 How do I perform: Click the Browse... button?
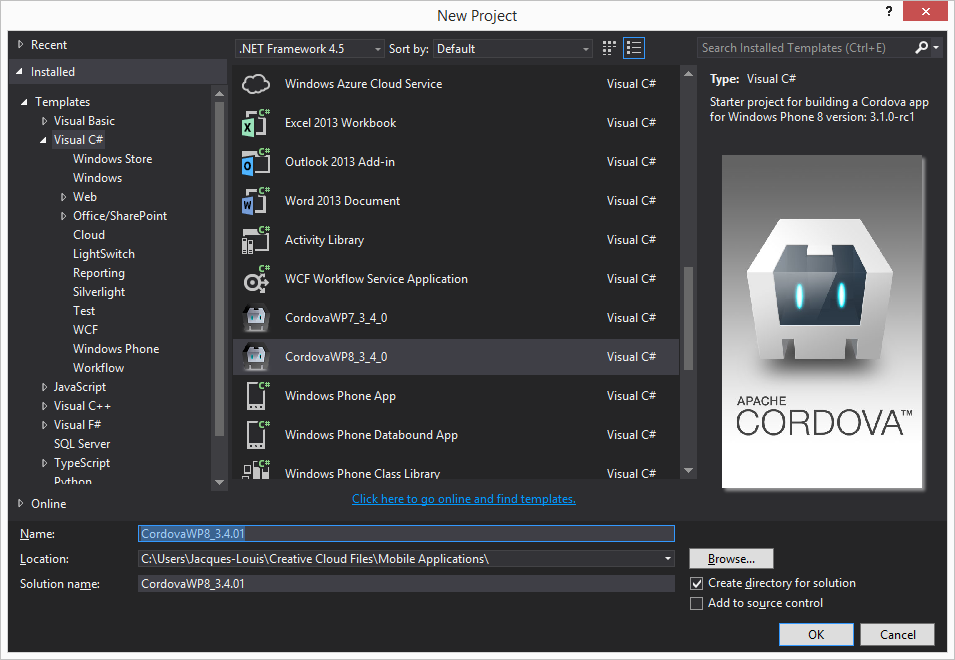[x=731, y=558]
